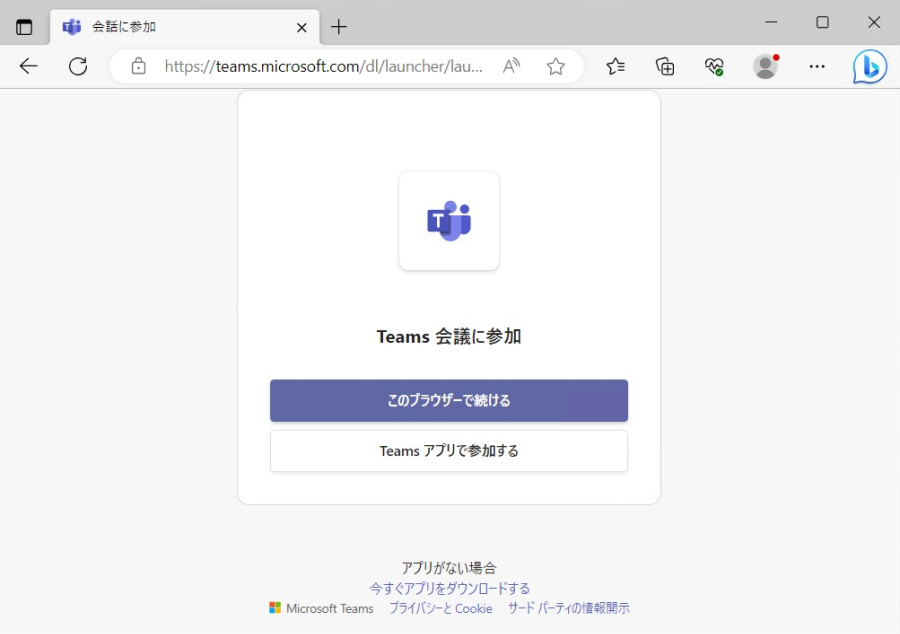Open the Bing chat sidebar button
Screen dimensions: 900x634
869,67
